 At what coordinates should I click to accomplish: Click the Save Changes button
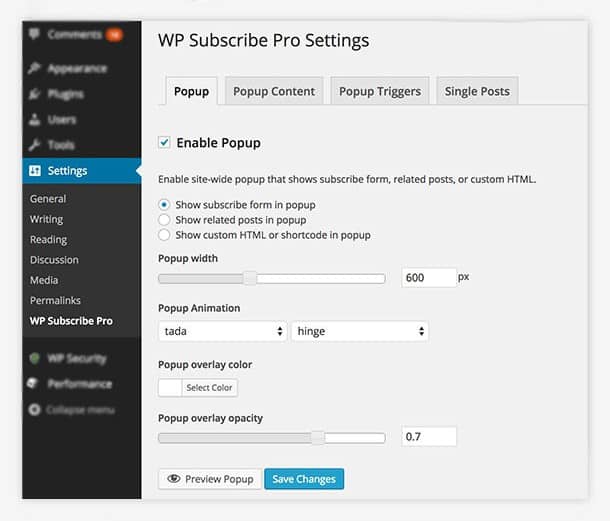click(x=304, y=479)
